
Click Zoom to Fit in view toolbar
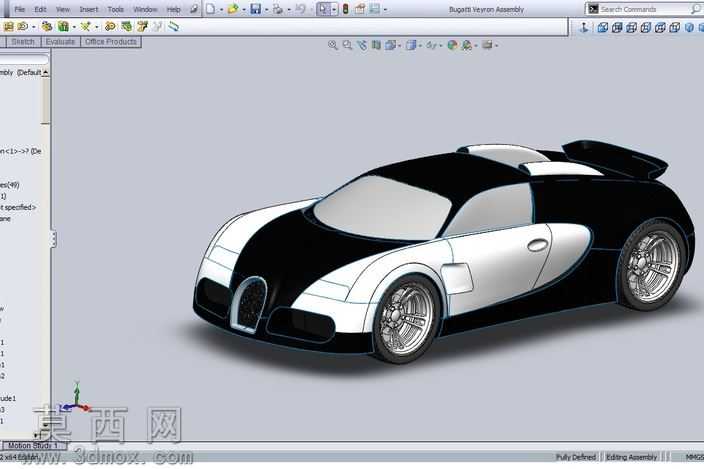(x=333, y=45)
